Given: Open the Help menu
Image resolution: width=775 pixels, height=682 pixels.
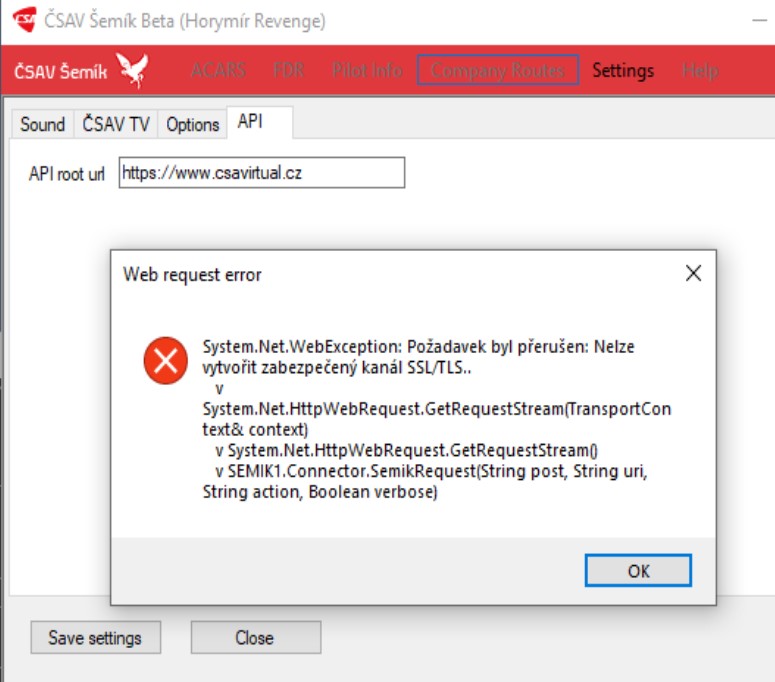Looking at the screenshot, I should [700, 70].
